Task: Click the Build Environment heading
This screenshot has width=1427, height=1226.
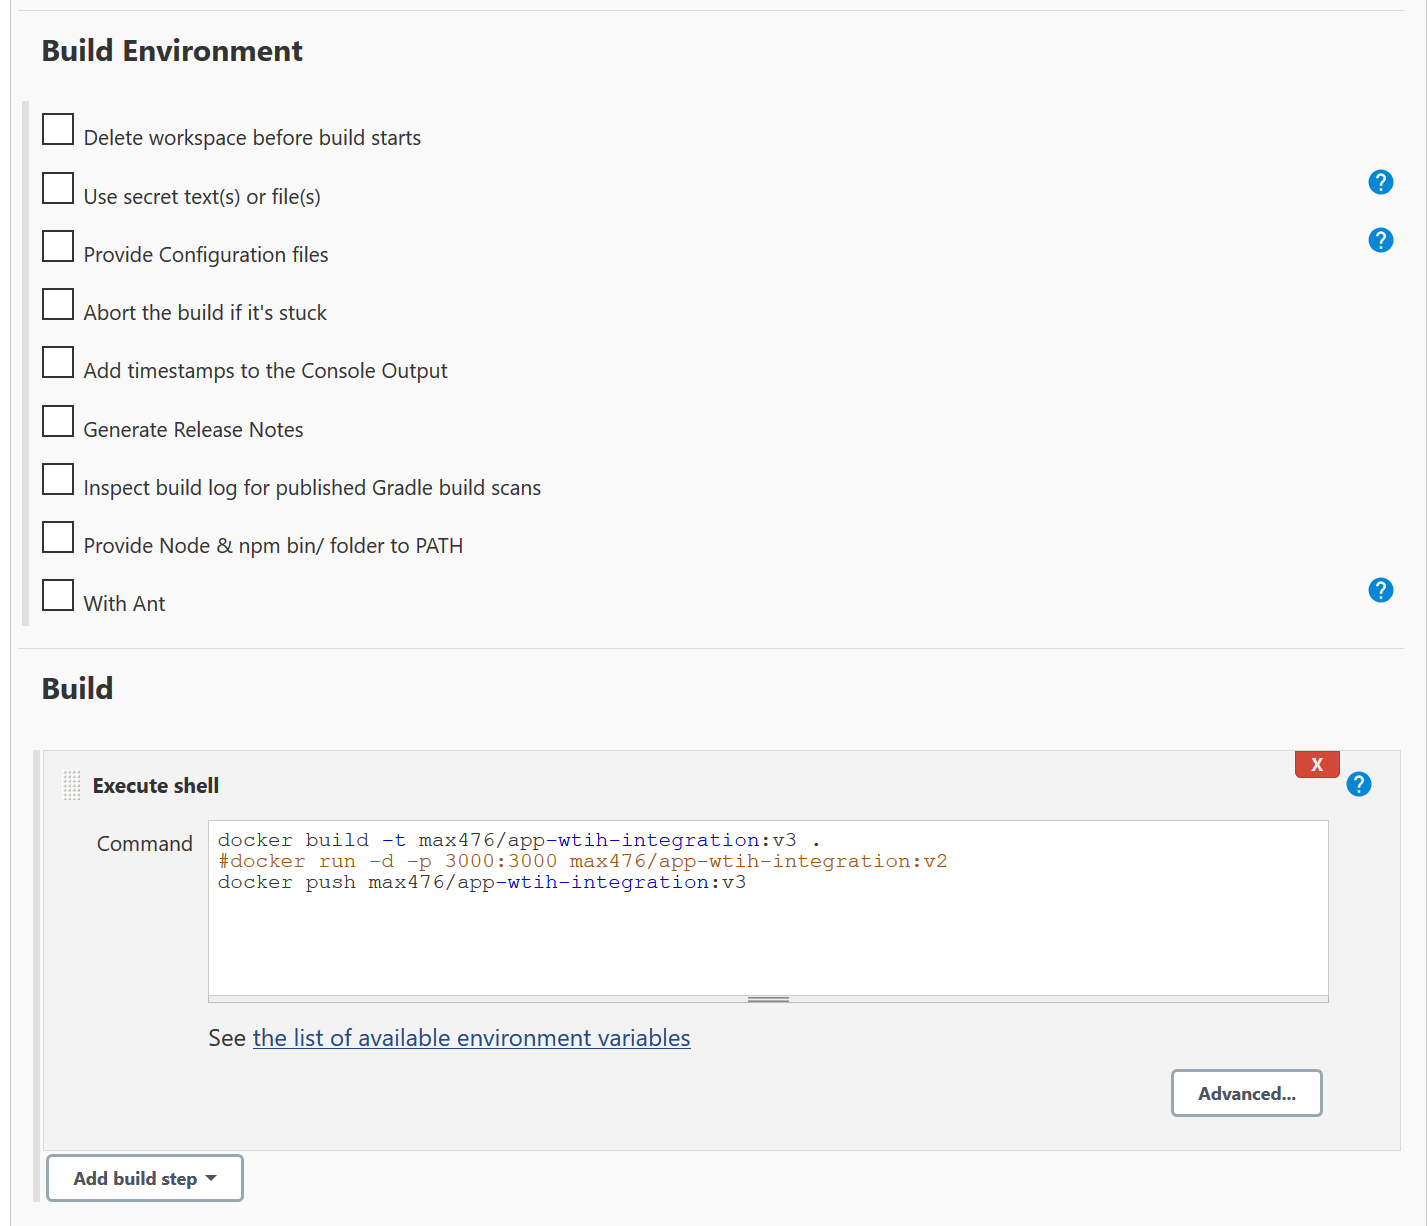Action: 172,51
